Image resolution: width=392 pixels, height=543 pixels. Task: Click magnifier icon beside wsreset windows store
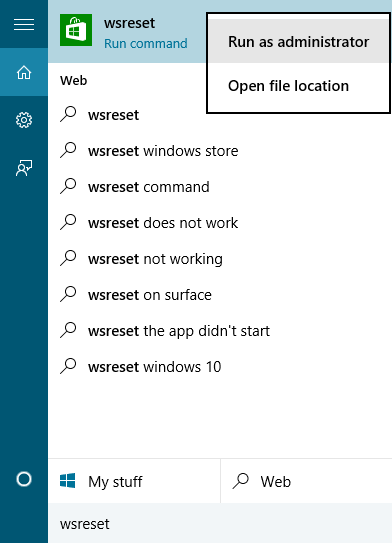68,150
